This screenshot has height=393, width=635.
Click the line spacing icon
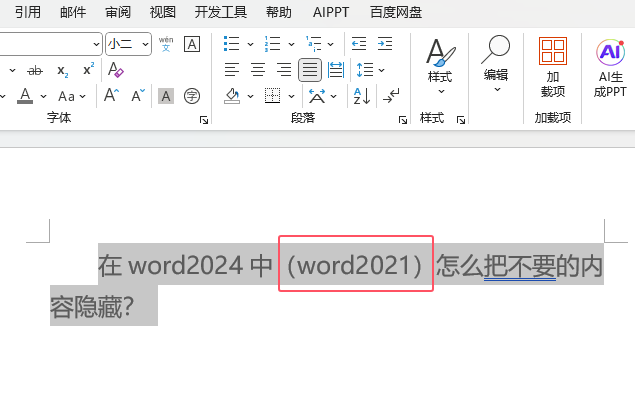364,70
